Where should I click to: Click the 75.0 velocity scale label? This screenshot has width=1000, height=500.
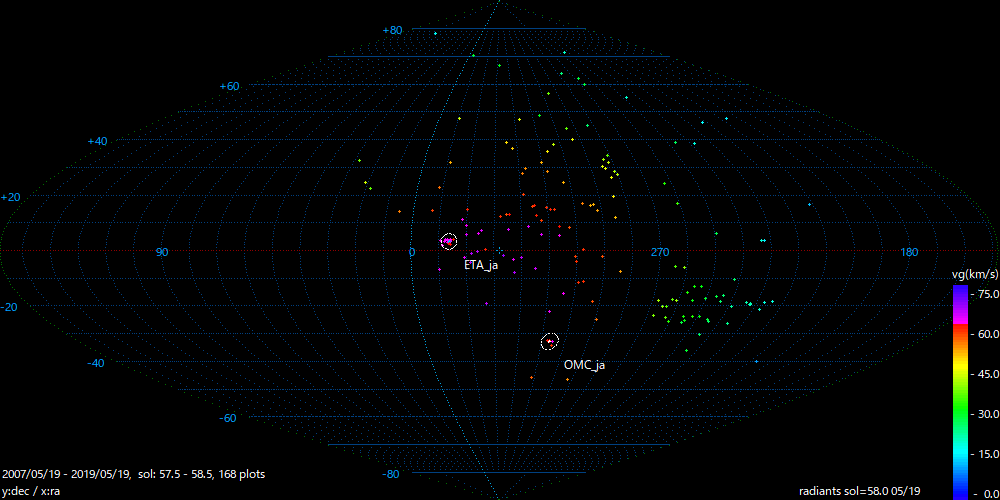(986, 294)
